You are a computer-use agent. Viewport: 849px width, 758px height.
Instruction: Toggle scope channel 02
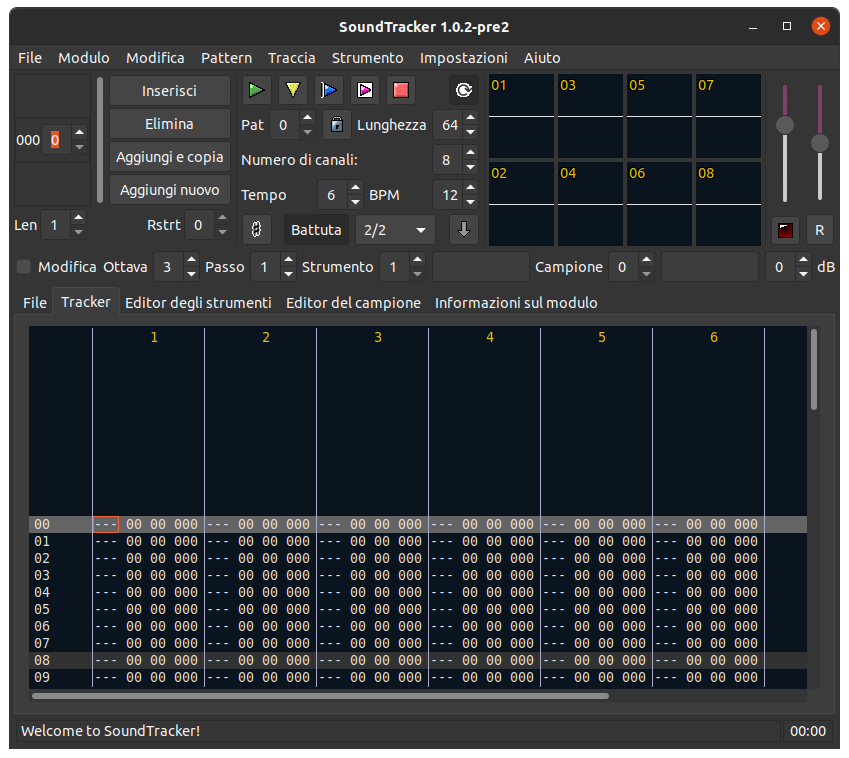[x=521, y=204]
